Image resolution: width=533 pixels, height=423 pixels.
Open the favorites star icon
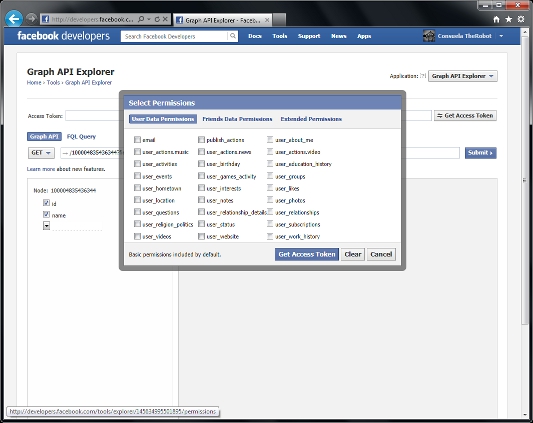(509, 19)
